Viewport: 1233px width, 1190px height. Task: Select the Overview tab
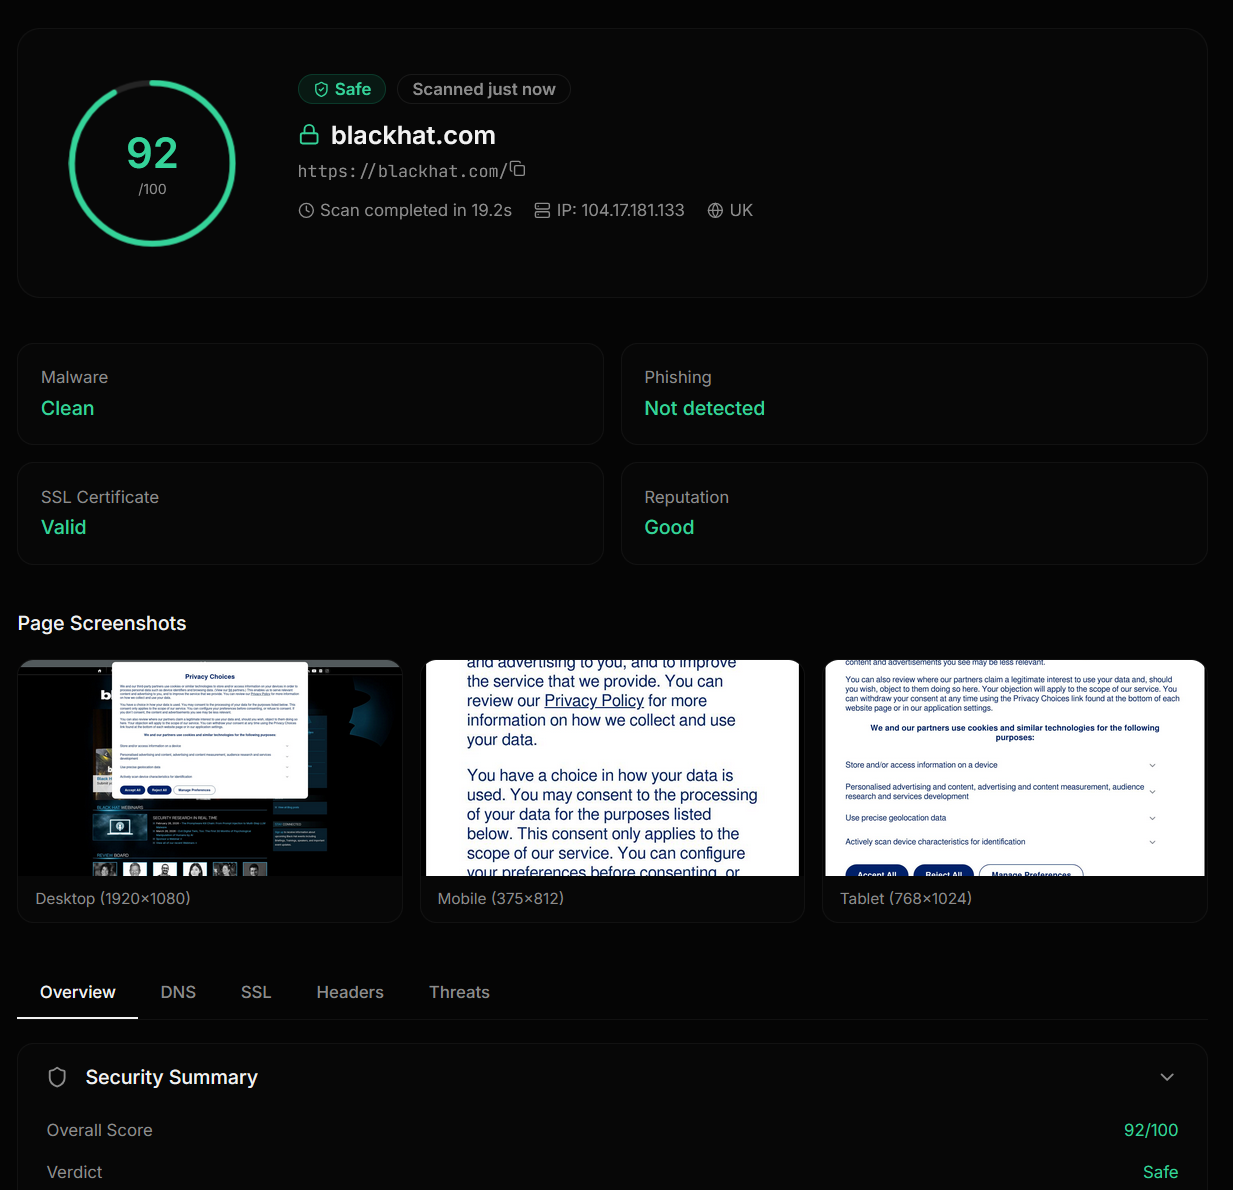(x=78, y=992)
